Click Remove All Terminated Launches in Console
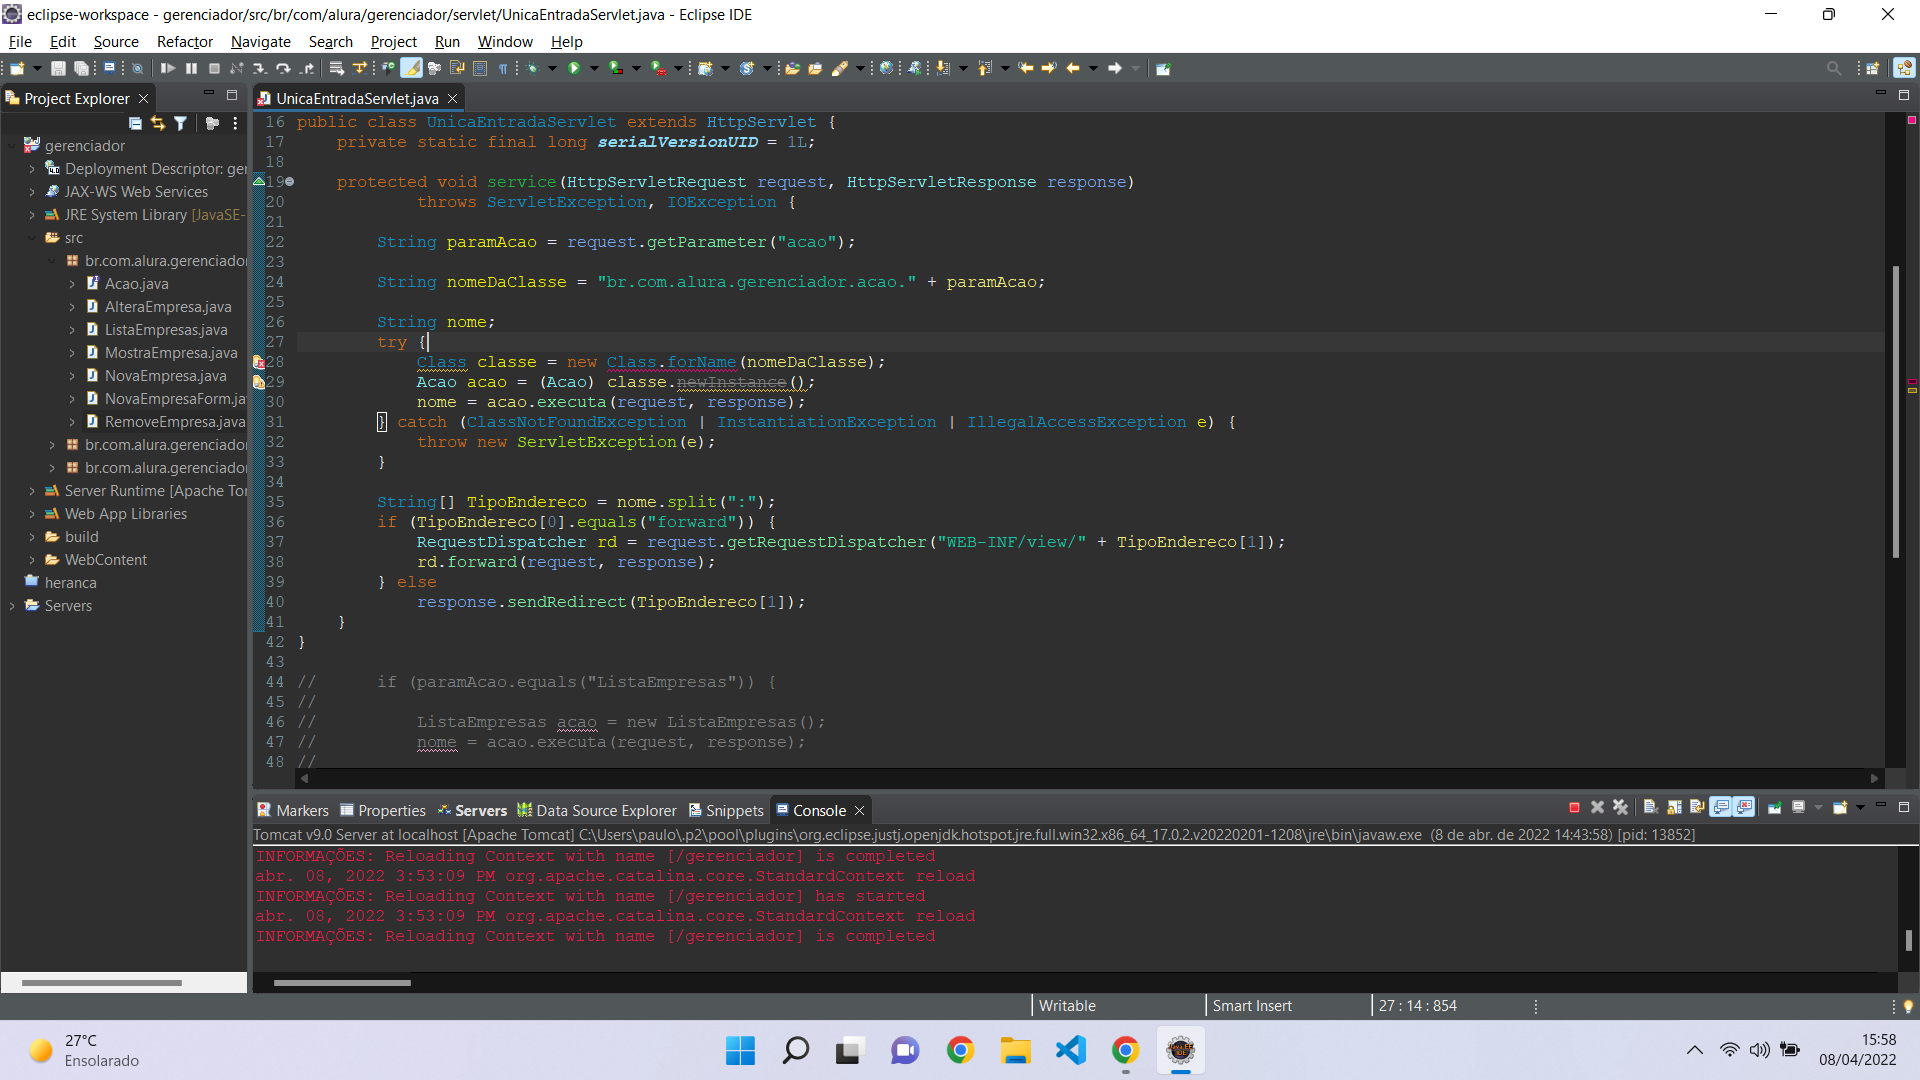The width and height of the screenshot is (1920, 1080). click(1620, 807)
